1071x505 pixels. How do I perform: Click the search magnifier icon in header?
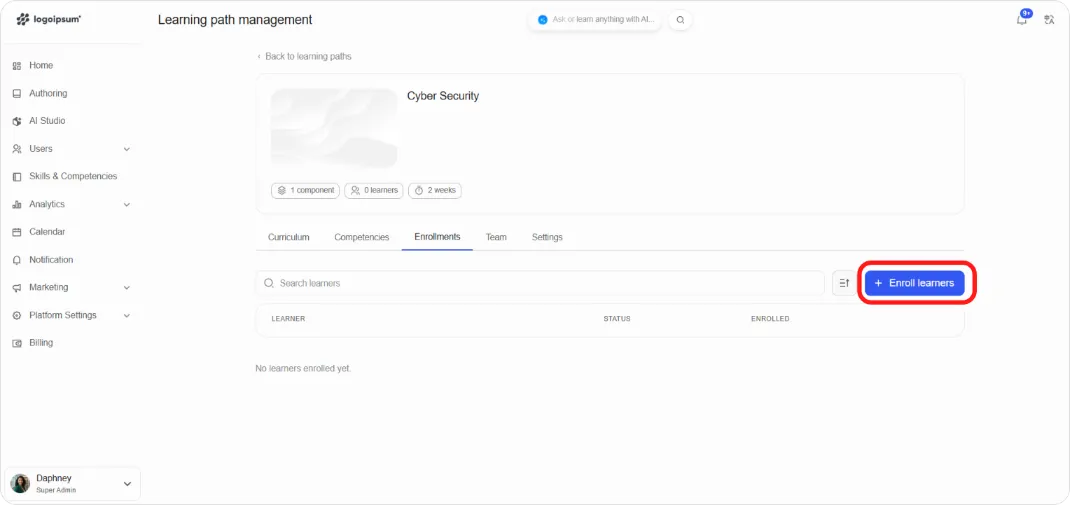[x=680, y=20]
